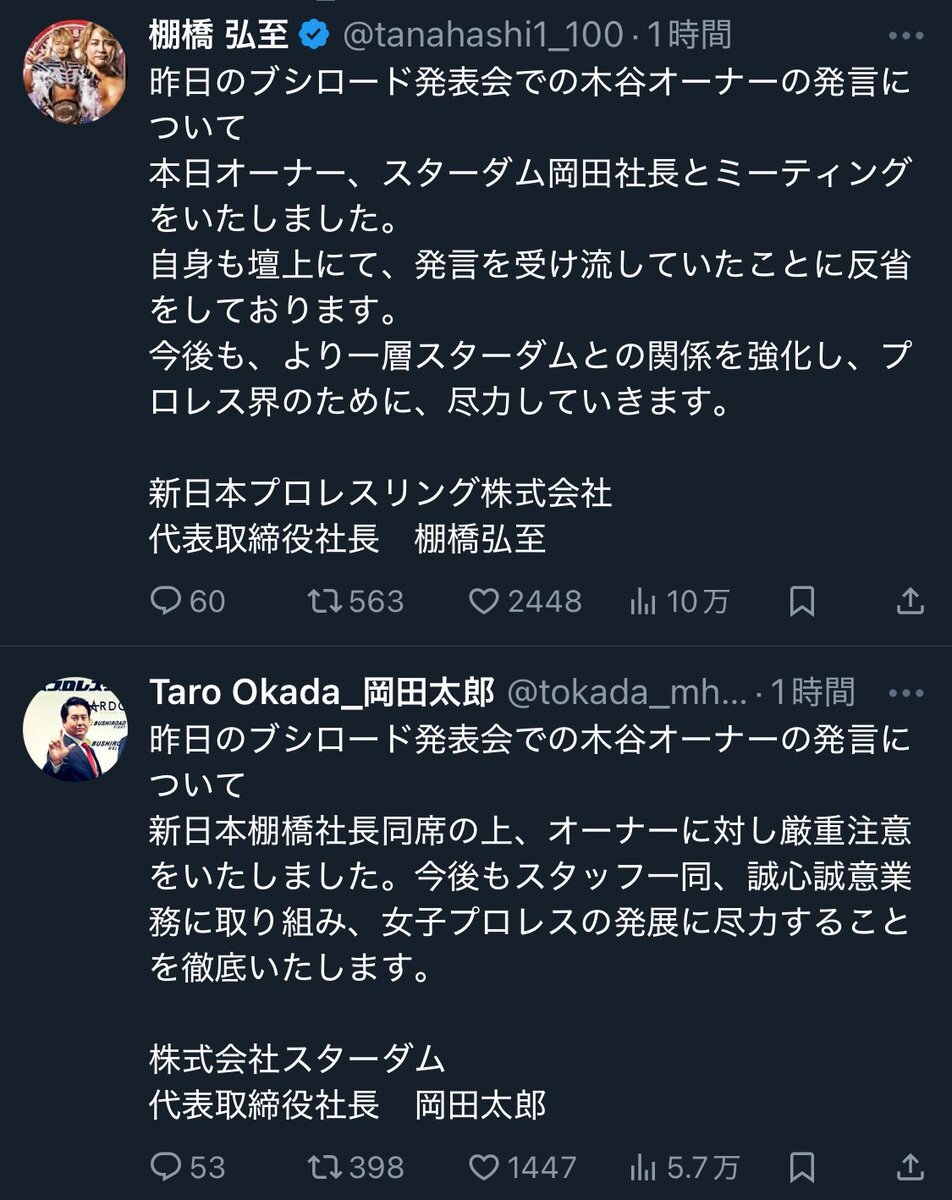Share Tanahashi's tweet
Viewport: 952px width, 1200px height.
click(x=909, y=600)
